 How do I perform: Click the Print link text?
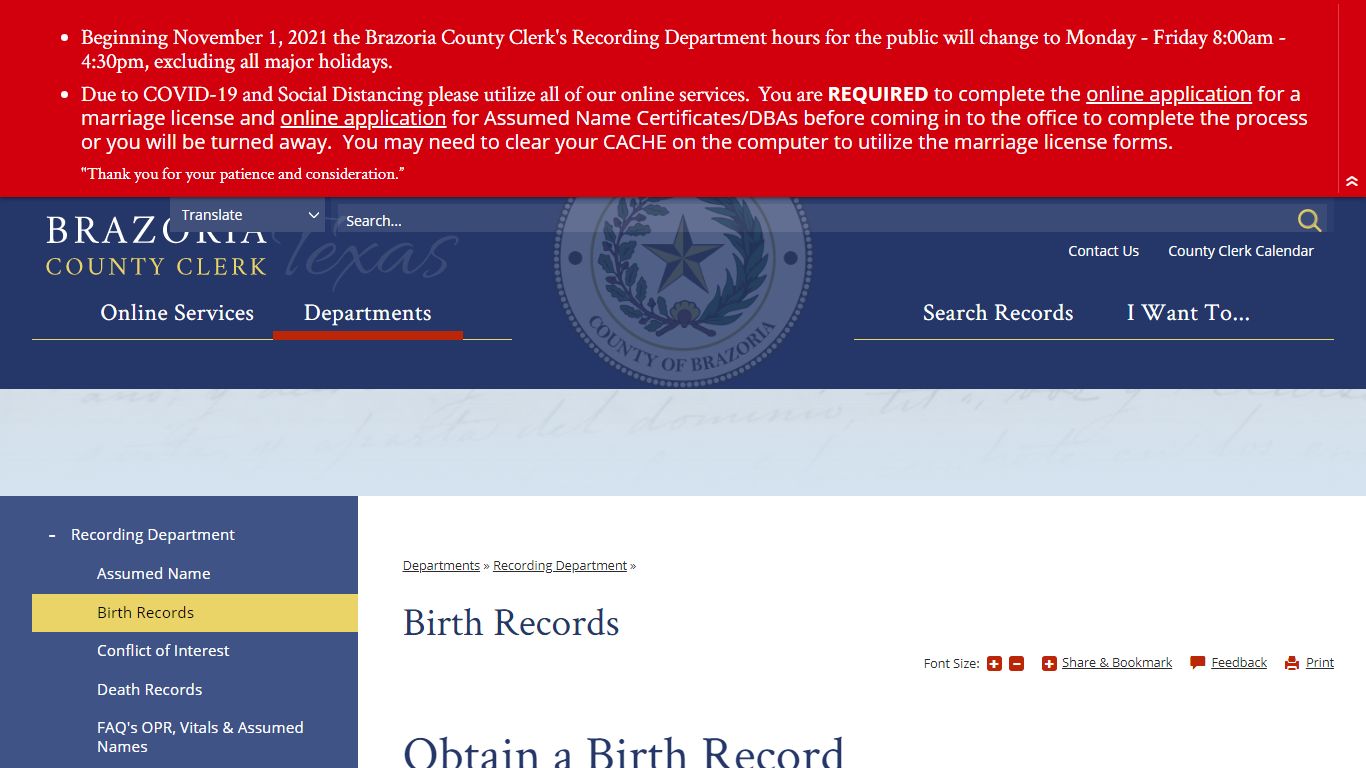click(x=1320, y=663)
